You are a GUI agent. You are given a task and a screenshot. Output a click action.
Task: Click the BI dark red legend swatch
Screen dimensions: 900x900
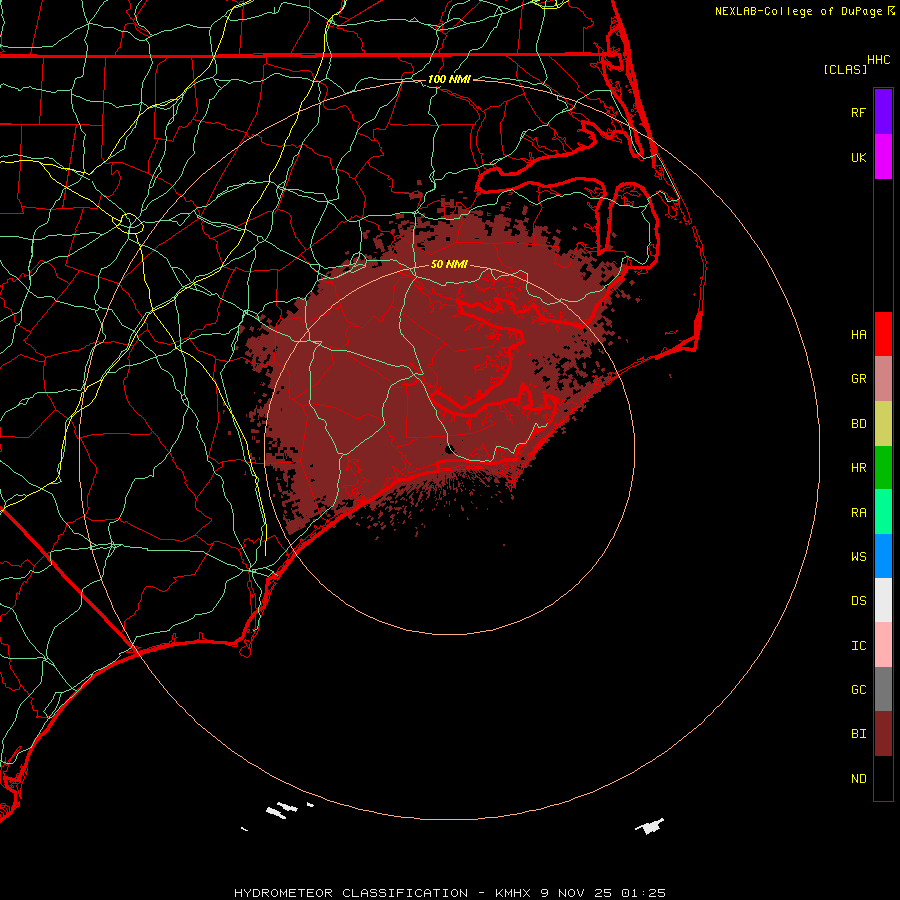pos(883,734)
